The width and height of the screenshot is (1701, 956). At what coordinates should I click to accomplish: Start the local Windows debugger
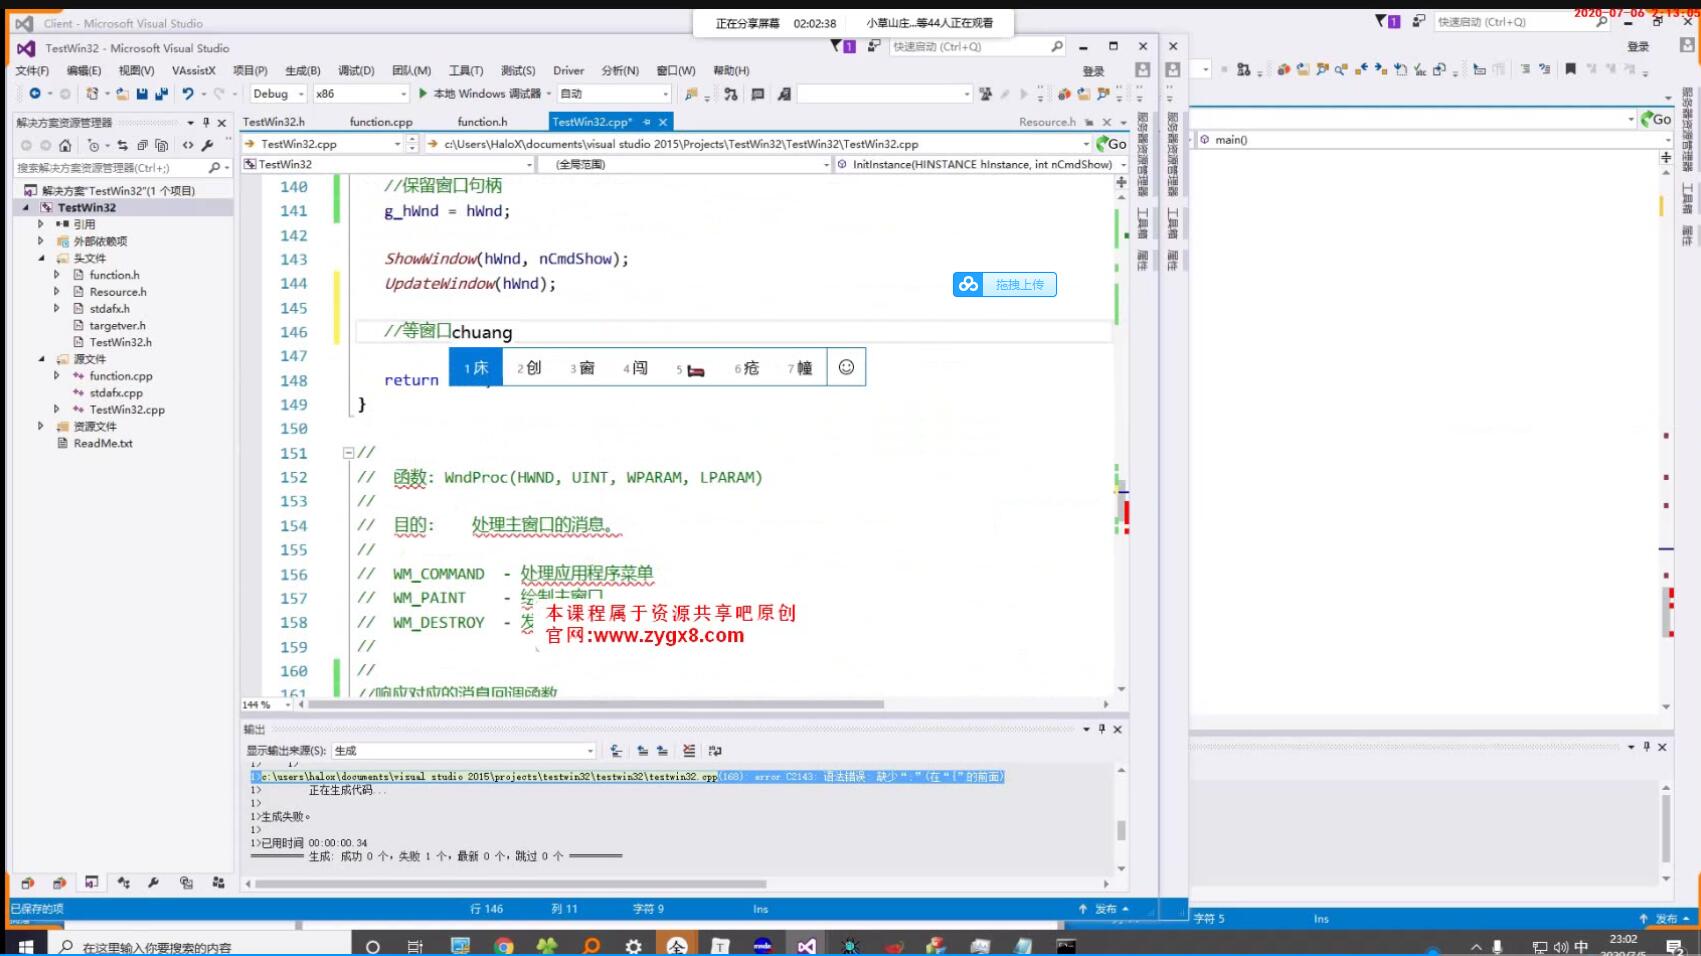[479, 93]
